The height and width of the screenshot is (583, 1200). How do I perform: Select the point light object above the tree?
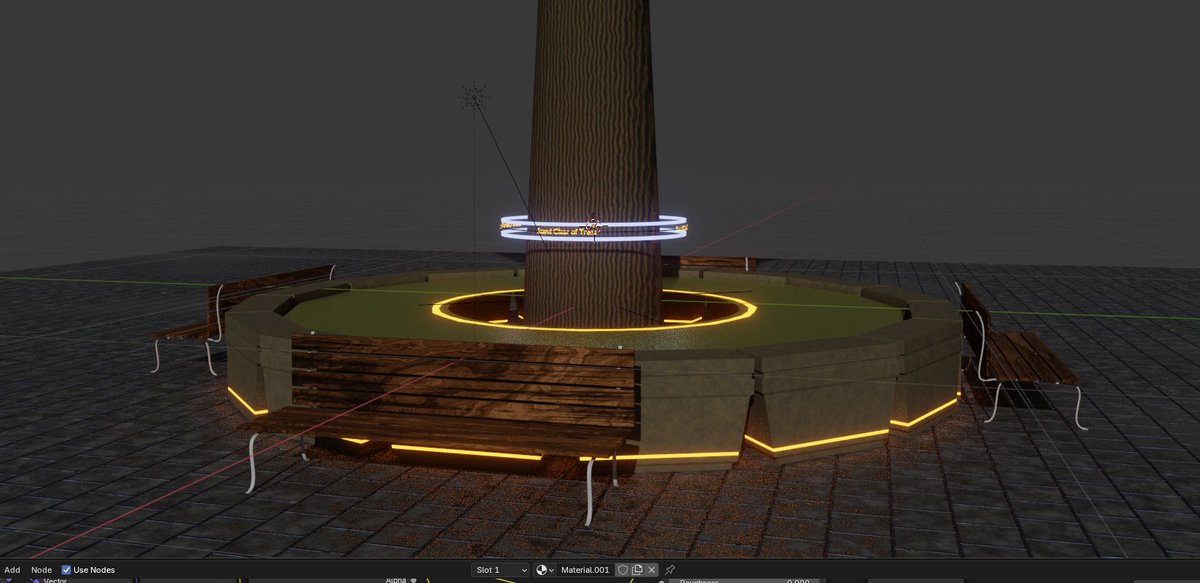click(473, 97)
